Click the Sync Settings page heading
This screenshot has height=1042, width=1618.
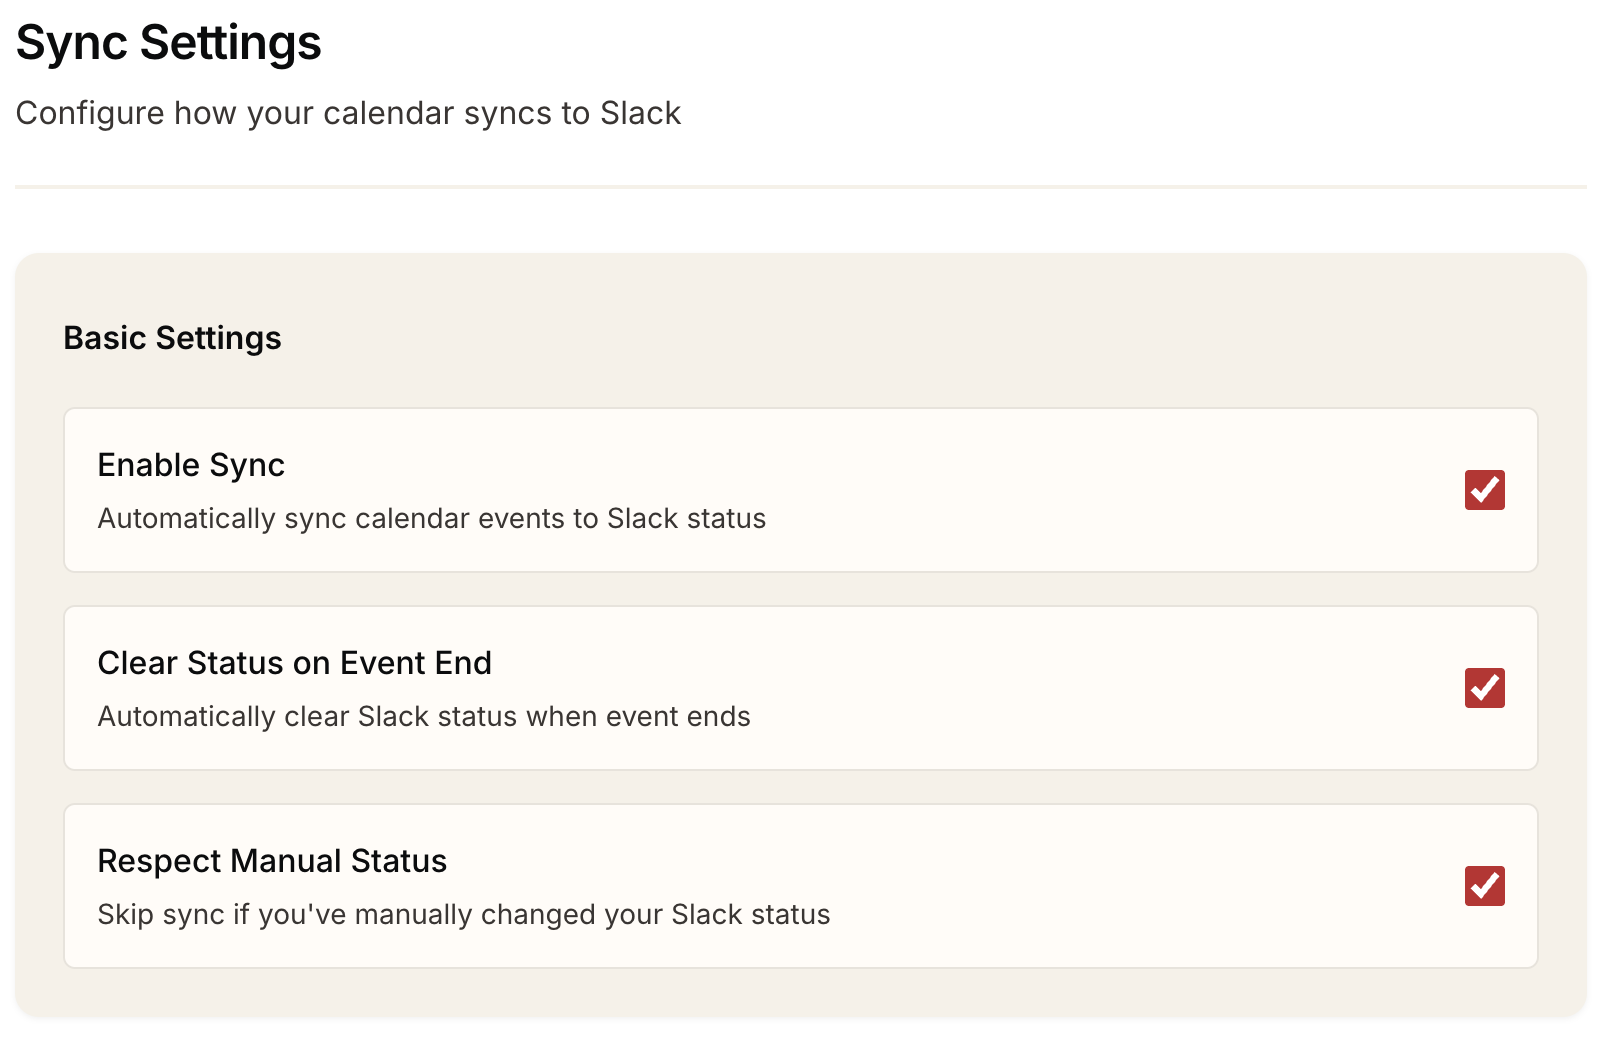click(167, 42)
